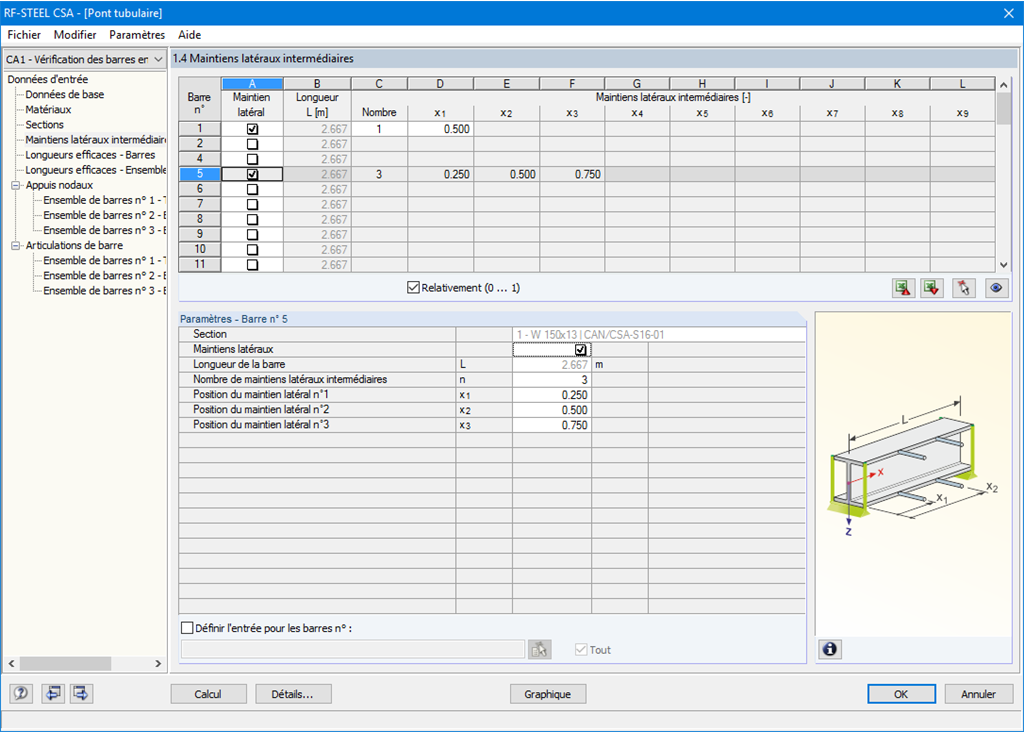1024x733 pixels.
Task: Click the Calcul button
Action: pyautogui.click(x=208, y=694)
